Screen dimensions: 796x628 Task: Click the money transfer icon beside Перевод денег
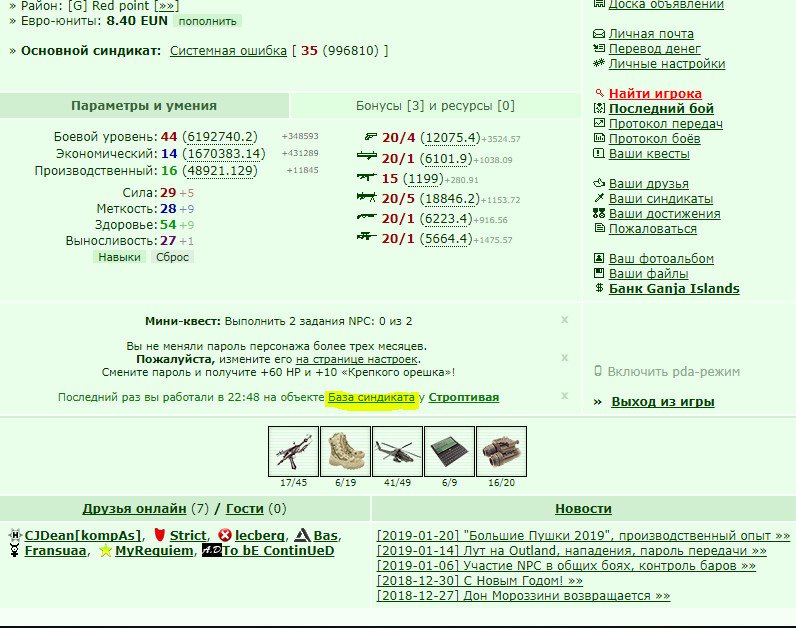tap(599, 48)
